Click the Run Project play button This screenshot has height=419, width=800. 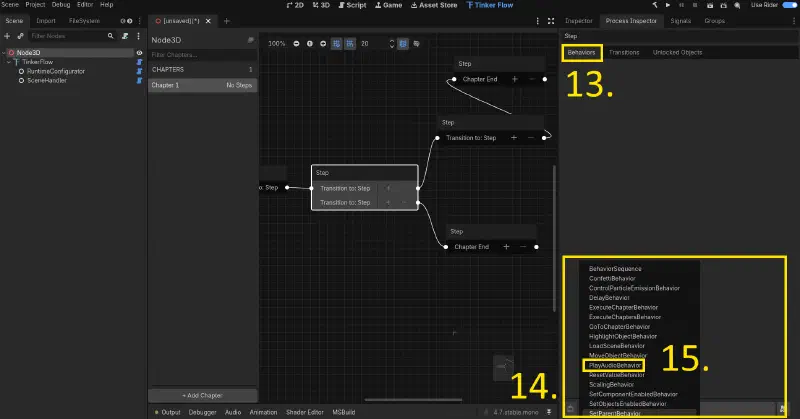click(668, 5)
